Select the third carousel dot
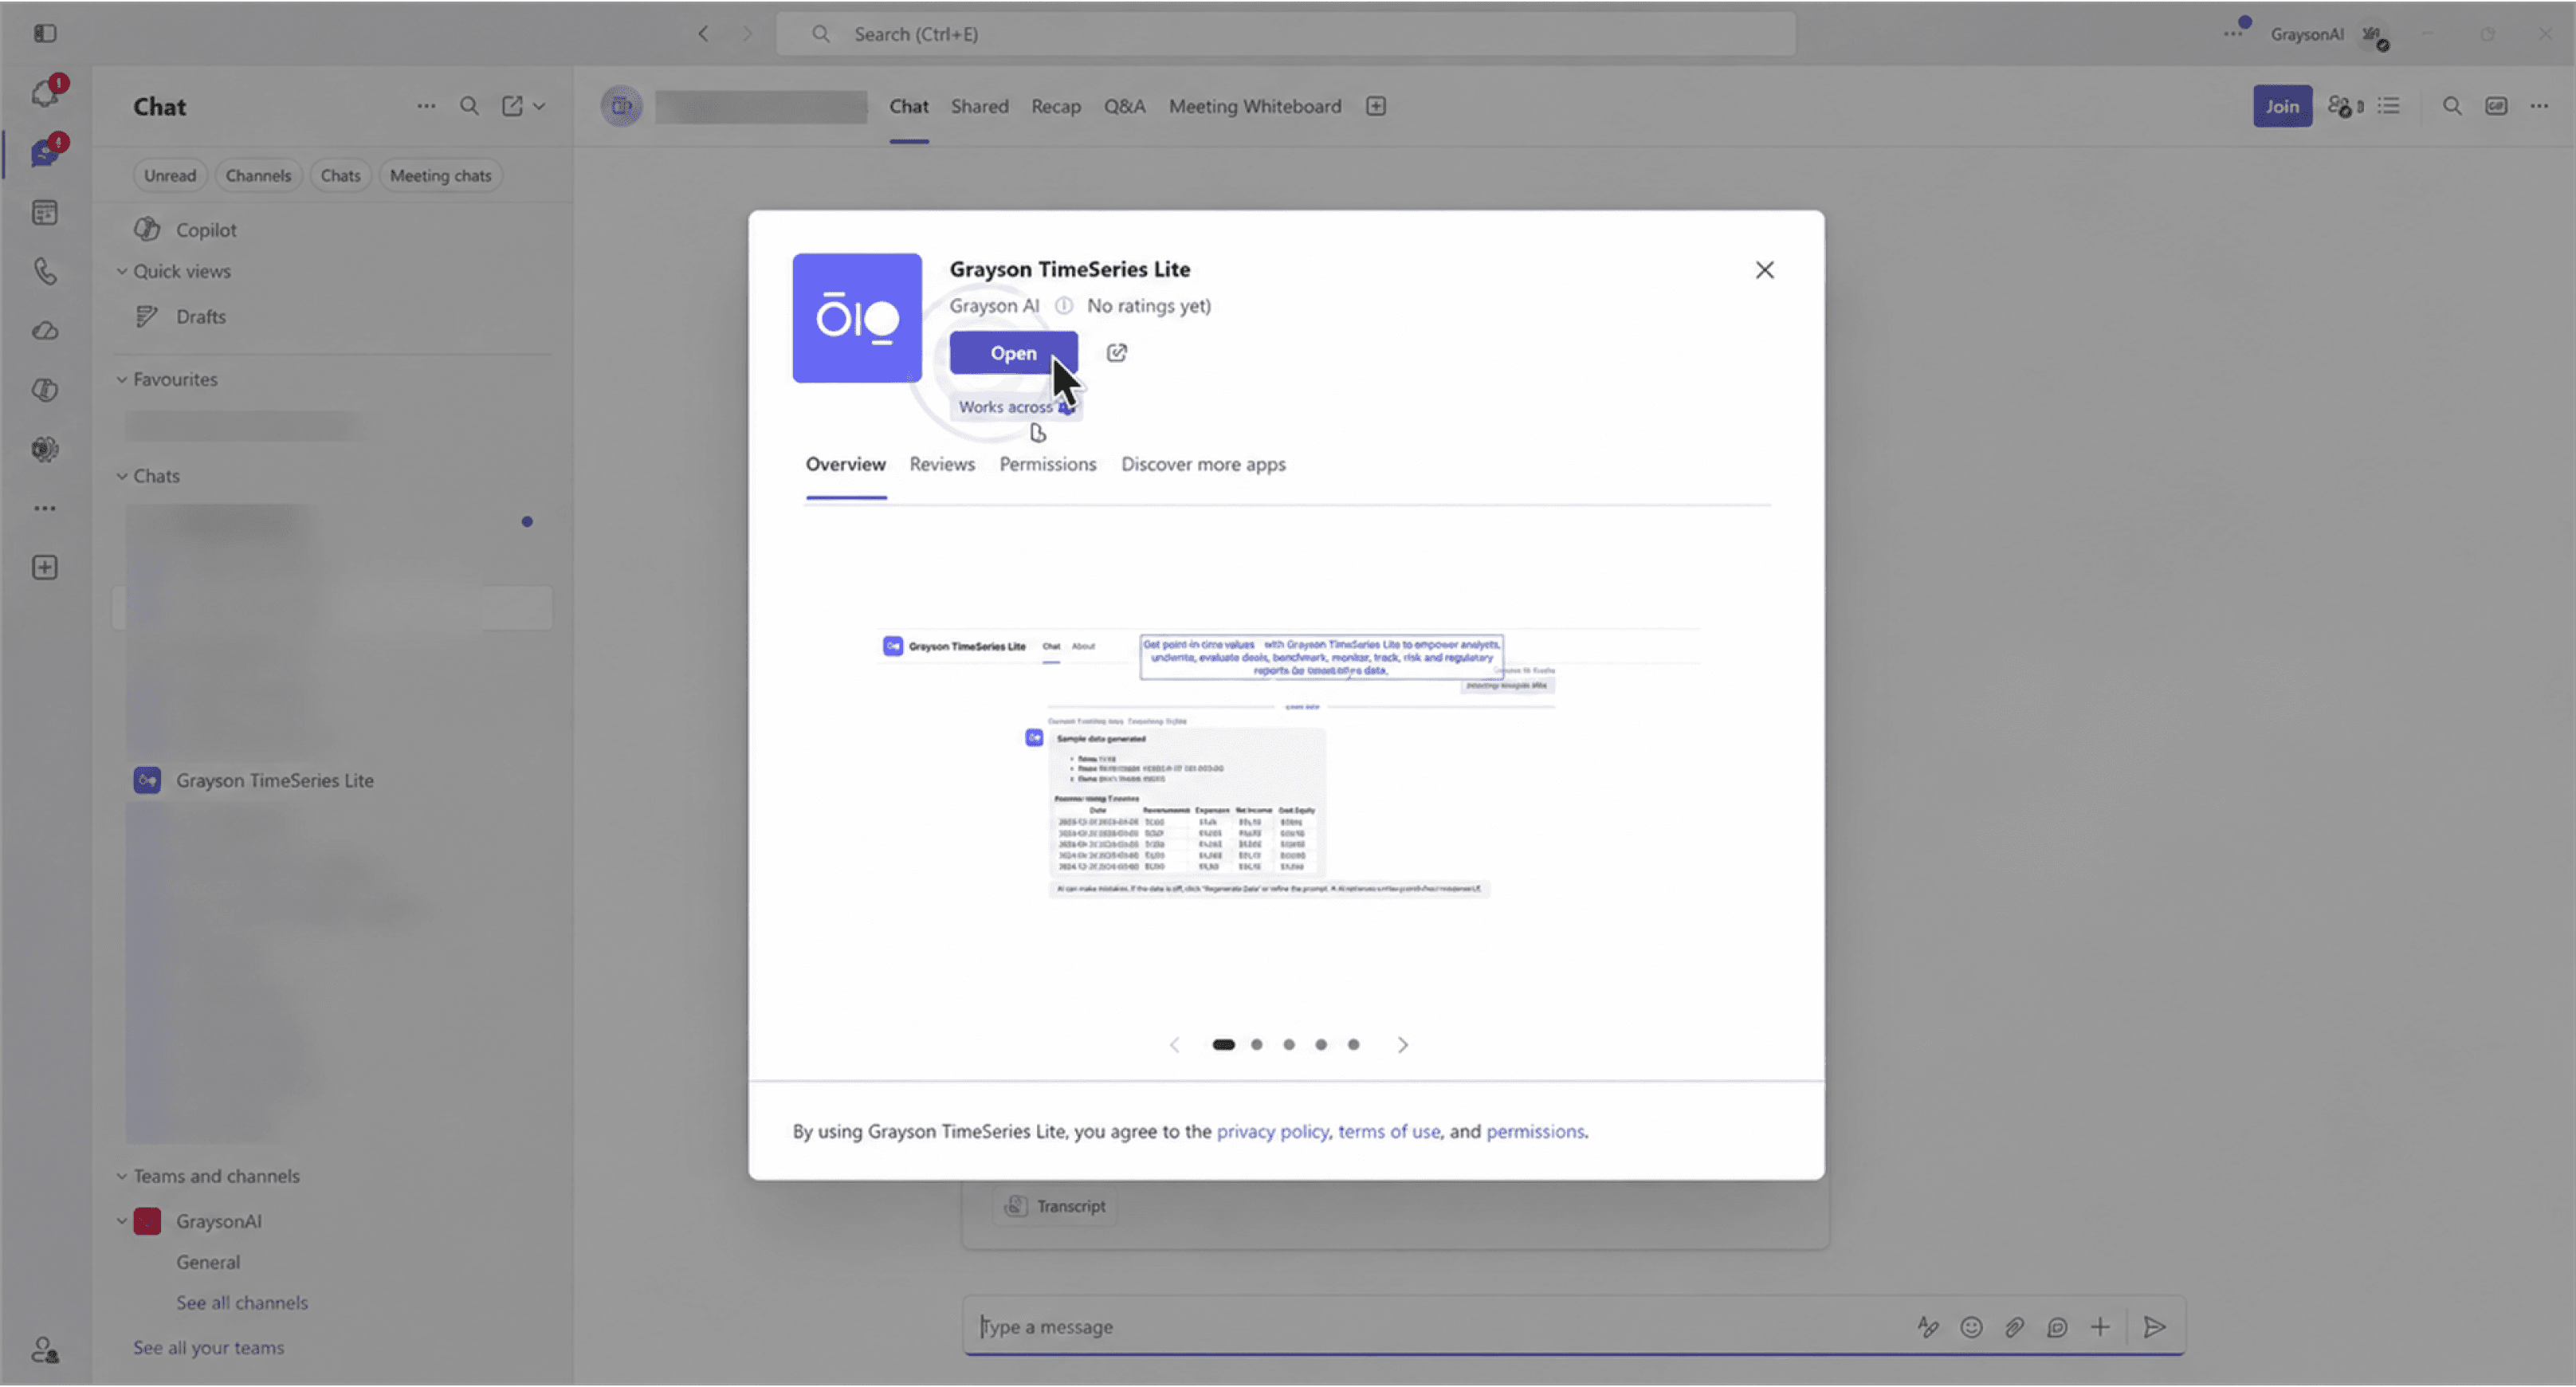This screenshot has height=1387, width=2576. pos(1289,1046)
